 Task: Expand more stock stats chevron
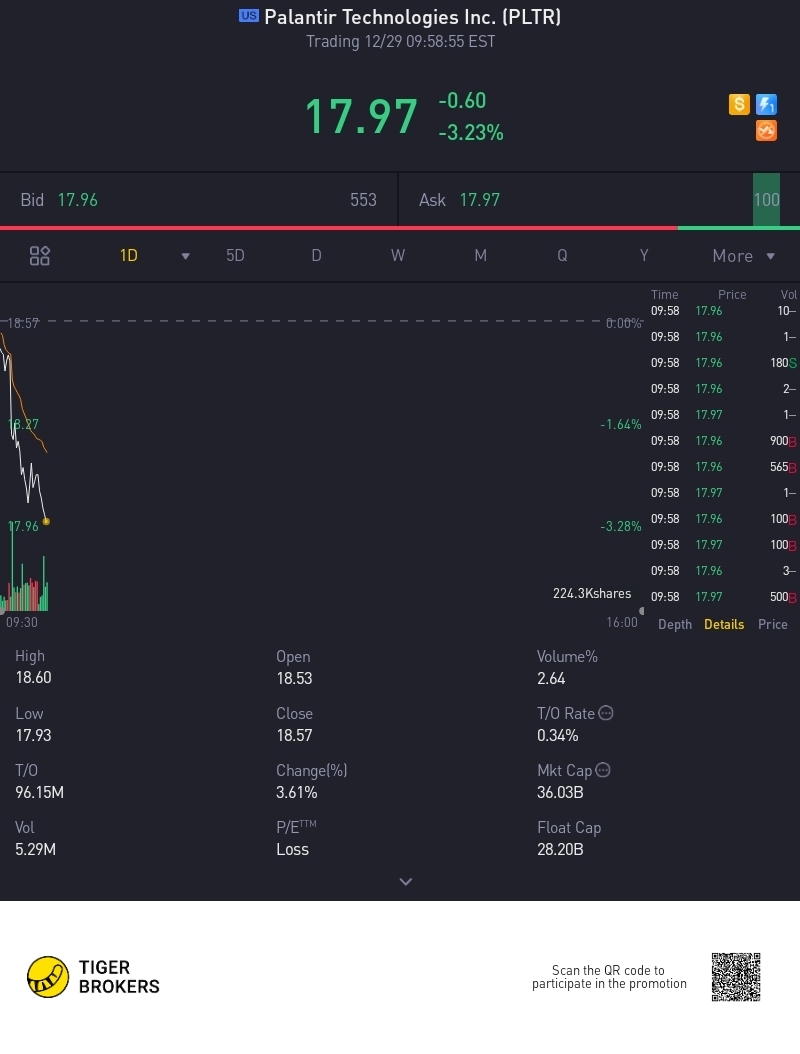coord(405,881)
